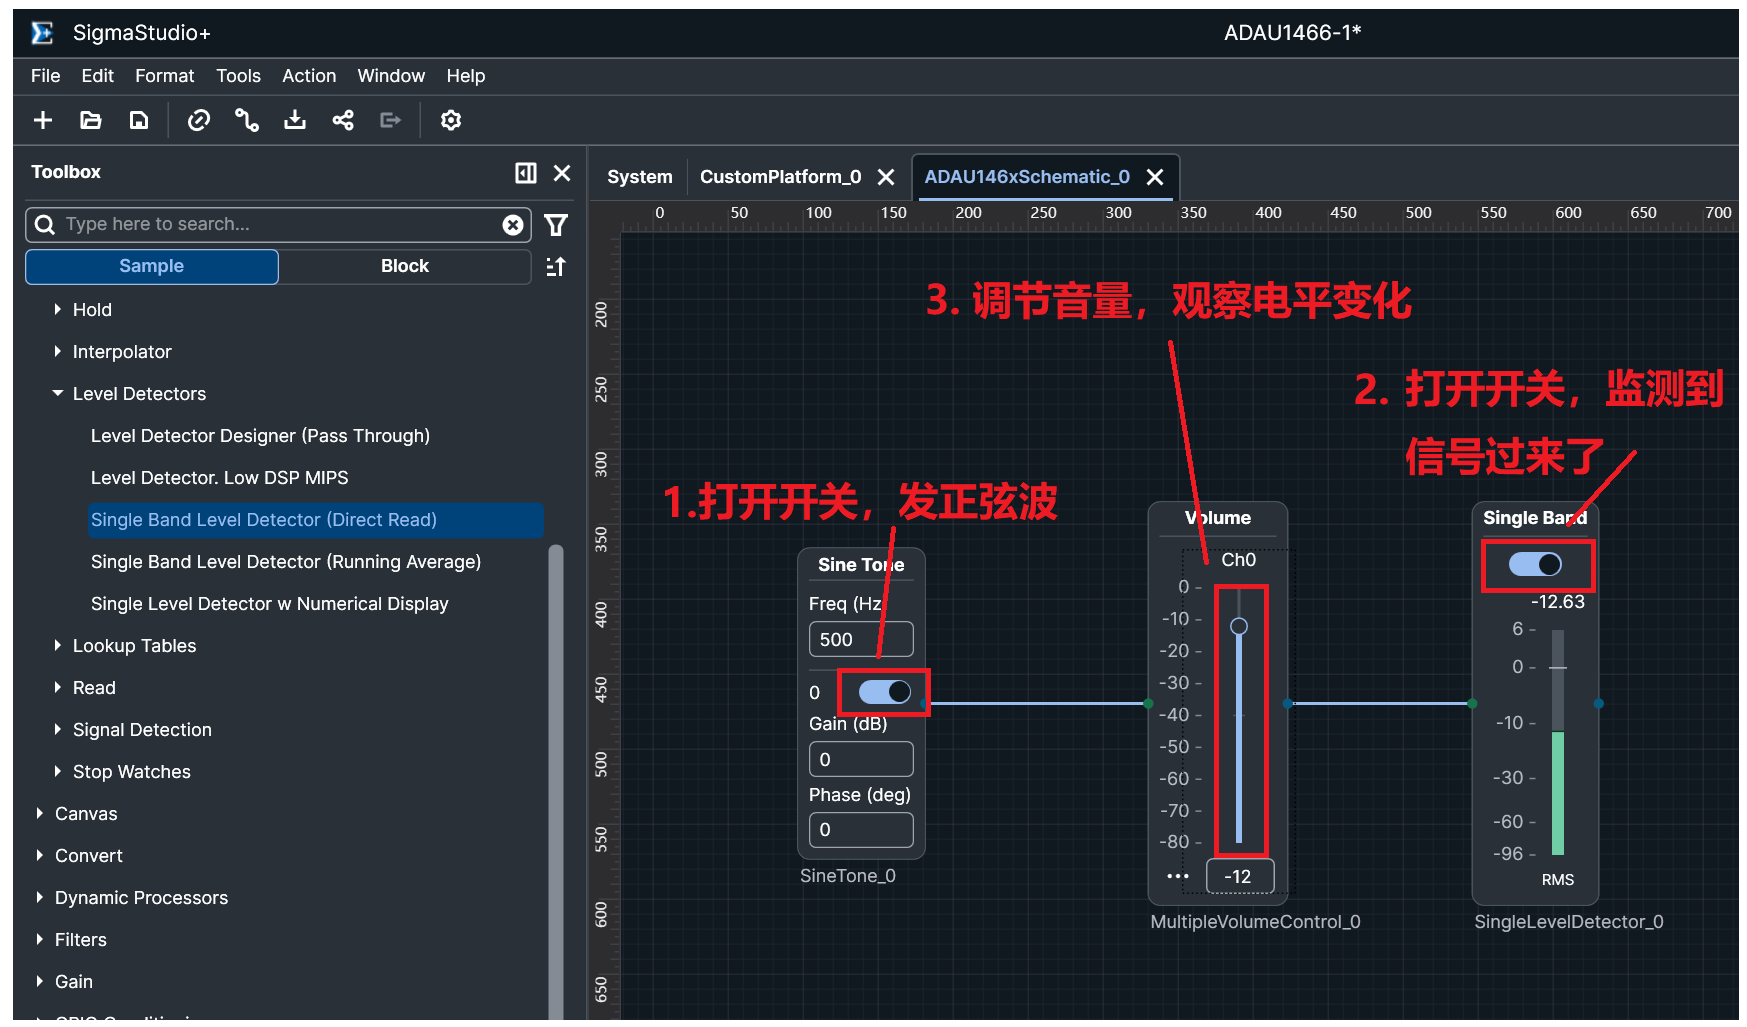
Task: Select Level Detector Designer (Pass Through)
Action: [x=260, y=436]
